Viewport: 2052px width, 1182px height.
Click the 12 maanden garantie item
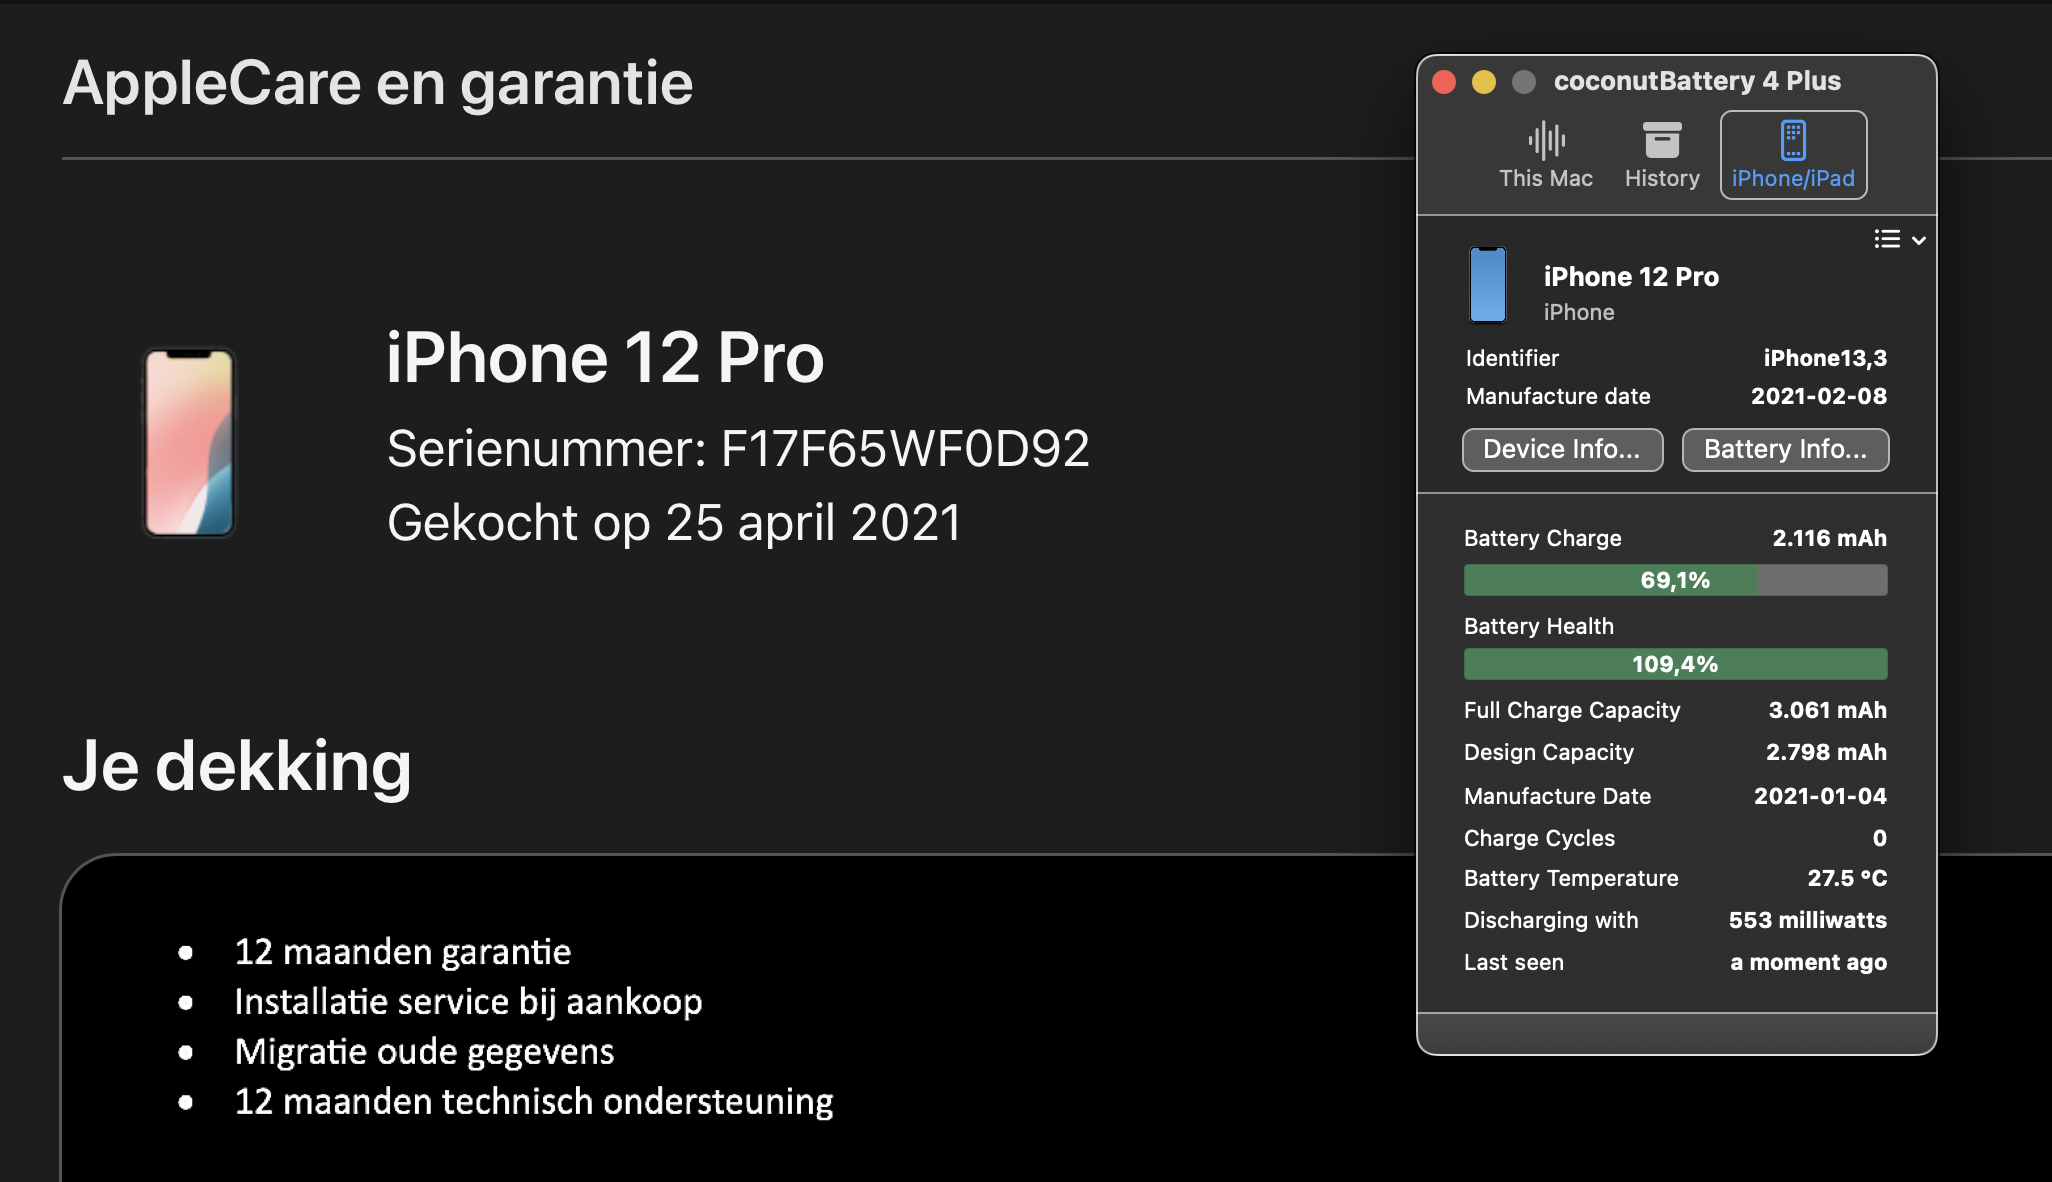pyautogui.click(x=402, y=952)
